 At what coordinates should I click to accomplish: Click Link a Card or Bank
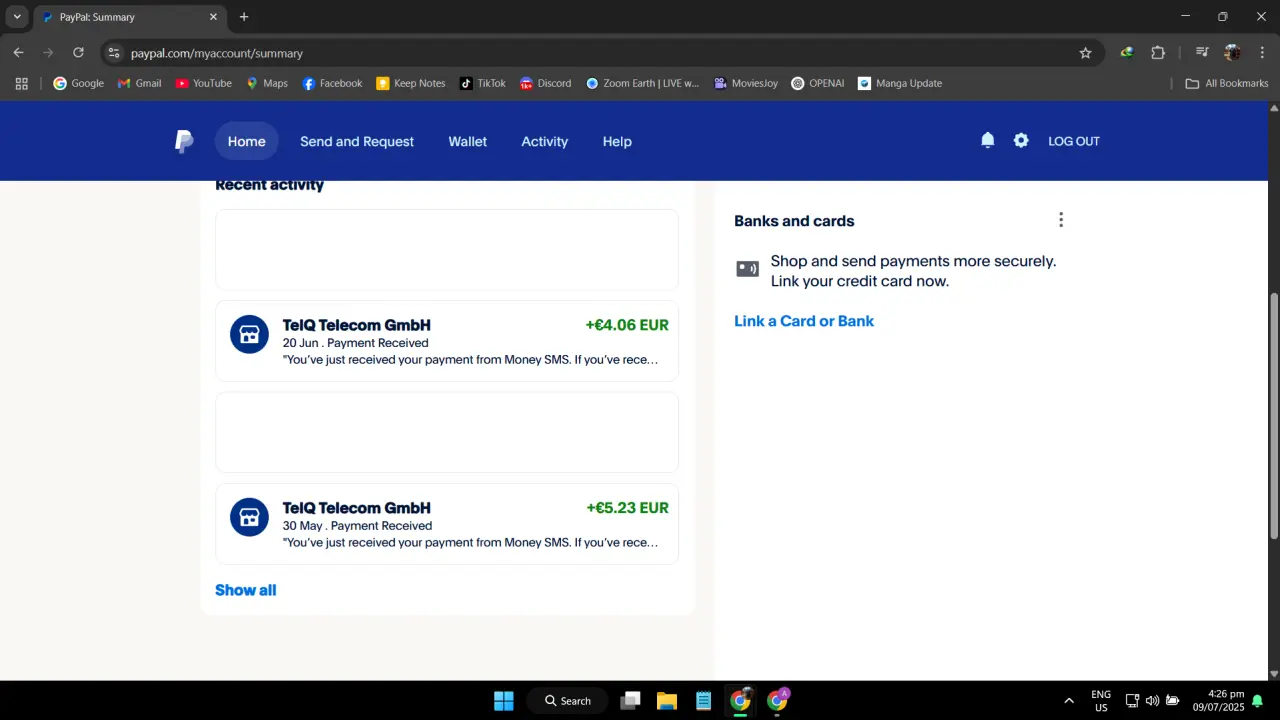(804, 321)
